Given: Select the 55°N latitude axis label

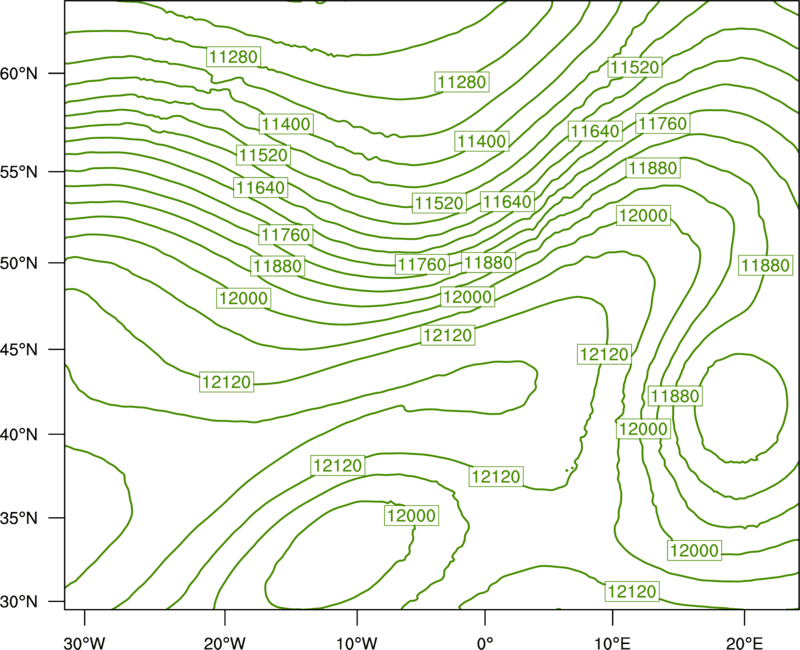Looking at the screenshot, I should [x=19, y=172].
